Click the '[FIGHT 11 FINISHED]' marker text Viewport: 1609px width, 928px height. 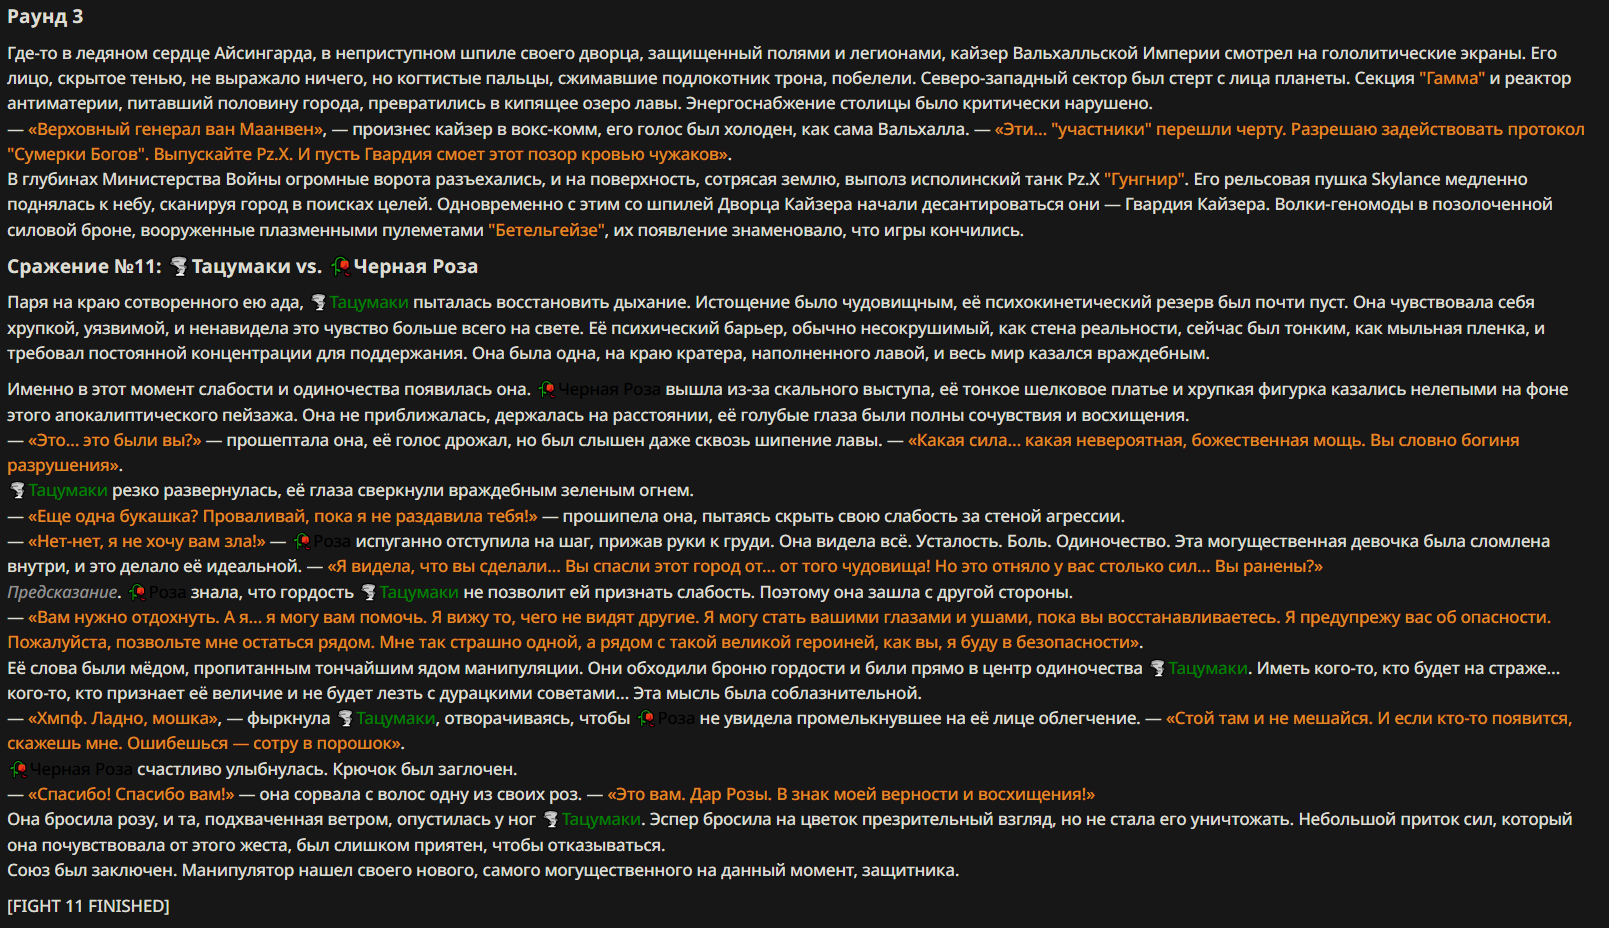[88, 906]
